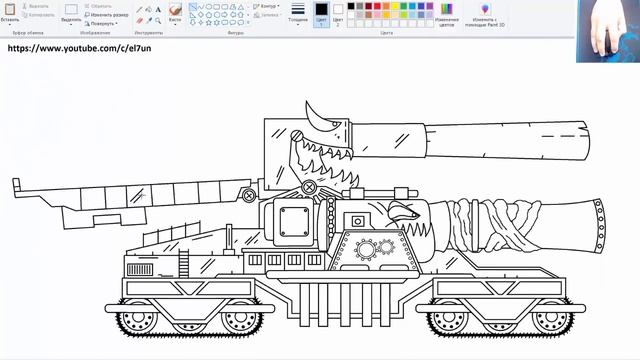
Task: Choose the Rounded rectangle shape
Action: pyautogui.click(x=224, y=7)
